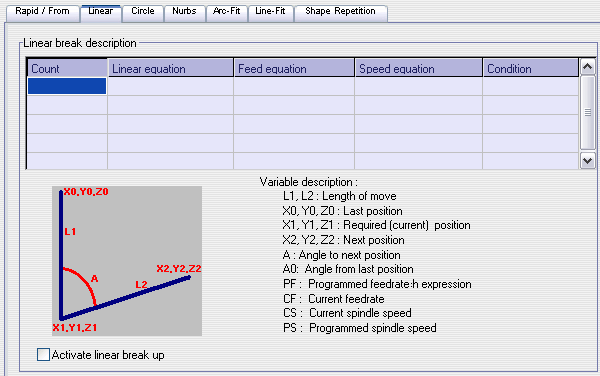600x376 pixels.
Task: Click the 'Variable description :' heading
Action: point(308,182)
